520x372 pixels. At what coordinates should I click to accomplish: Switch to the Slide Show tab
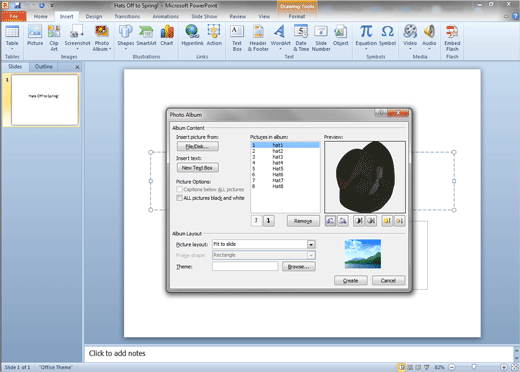point(204,16)
